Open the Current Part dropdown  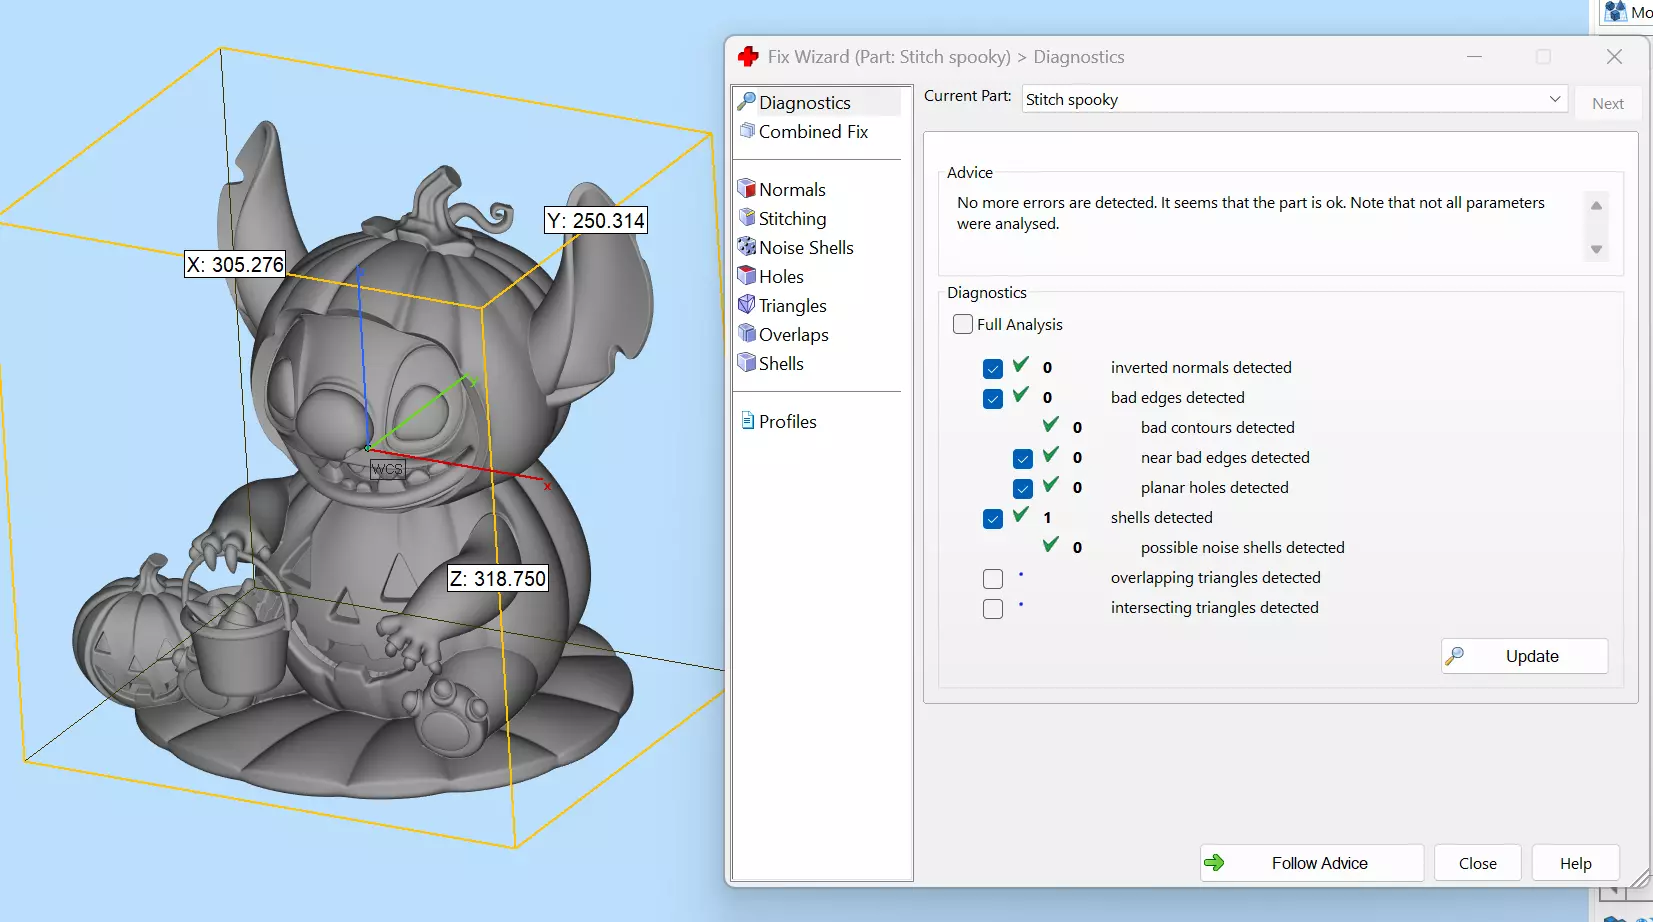point(1295,99)
